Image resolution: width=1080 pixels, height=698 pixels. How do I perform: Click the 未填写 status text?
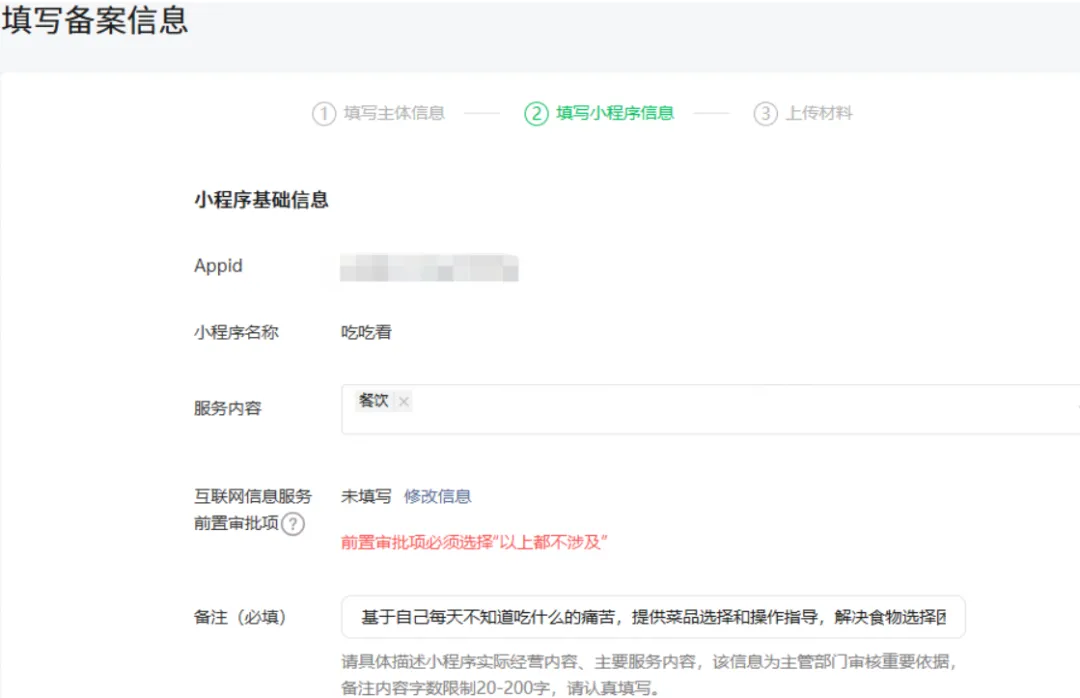(x=366, y=496)
